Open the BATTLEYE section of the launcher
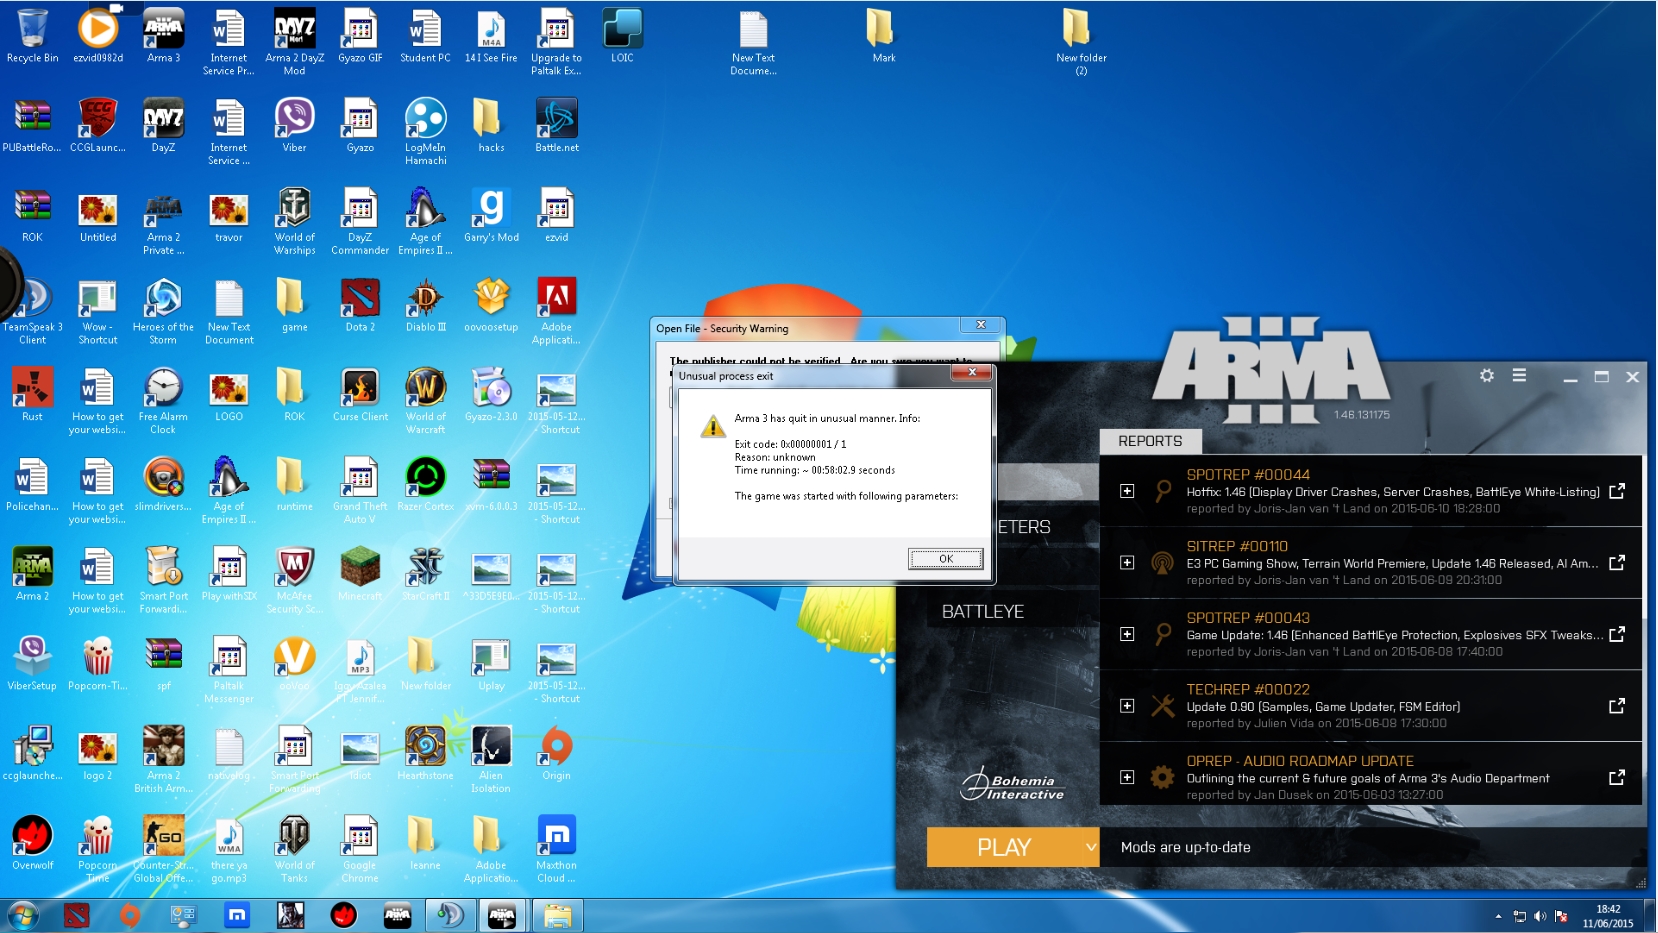Image resolution: width=1658 pixels, height=933 pixels. [983, 611]
